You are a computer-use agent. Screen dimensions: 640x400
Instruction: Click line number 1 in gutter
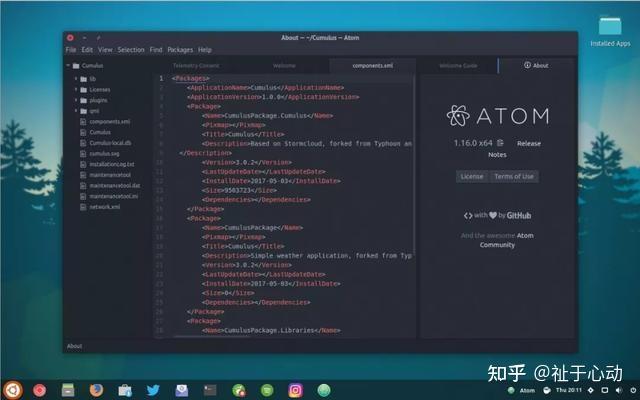[161, 78]
